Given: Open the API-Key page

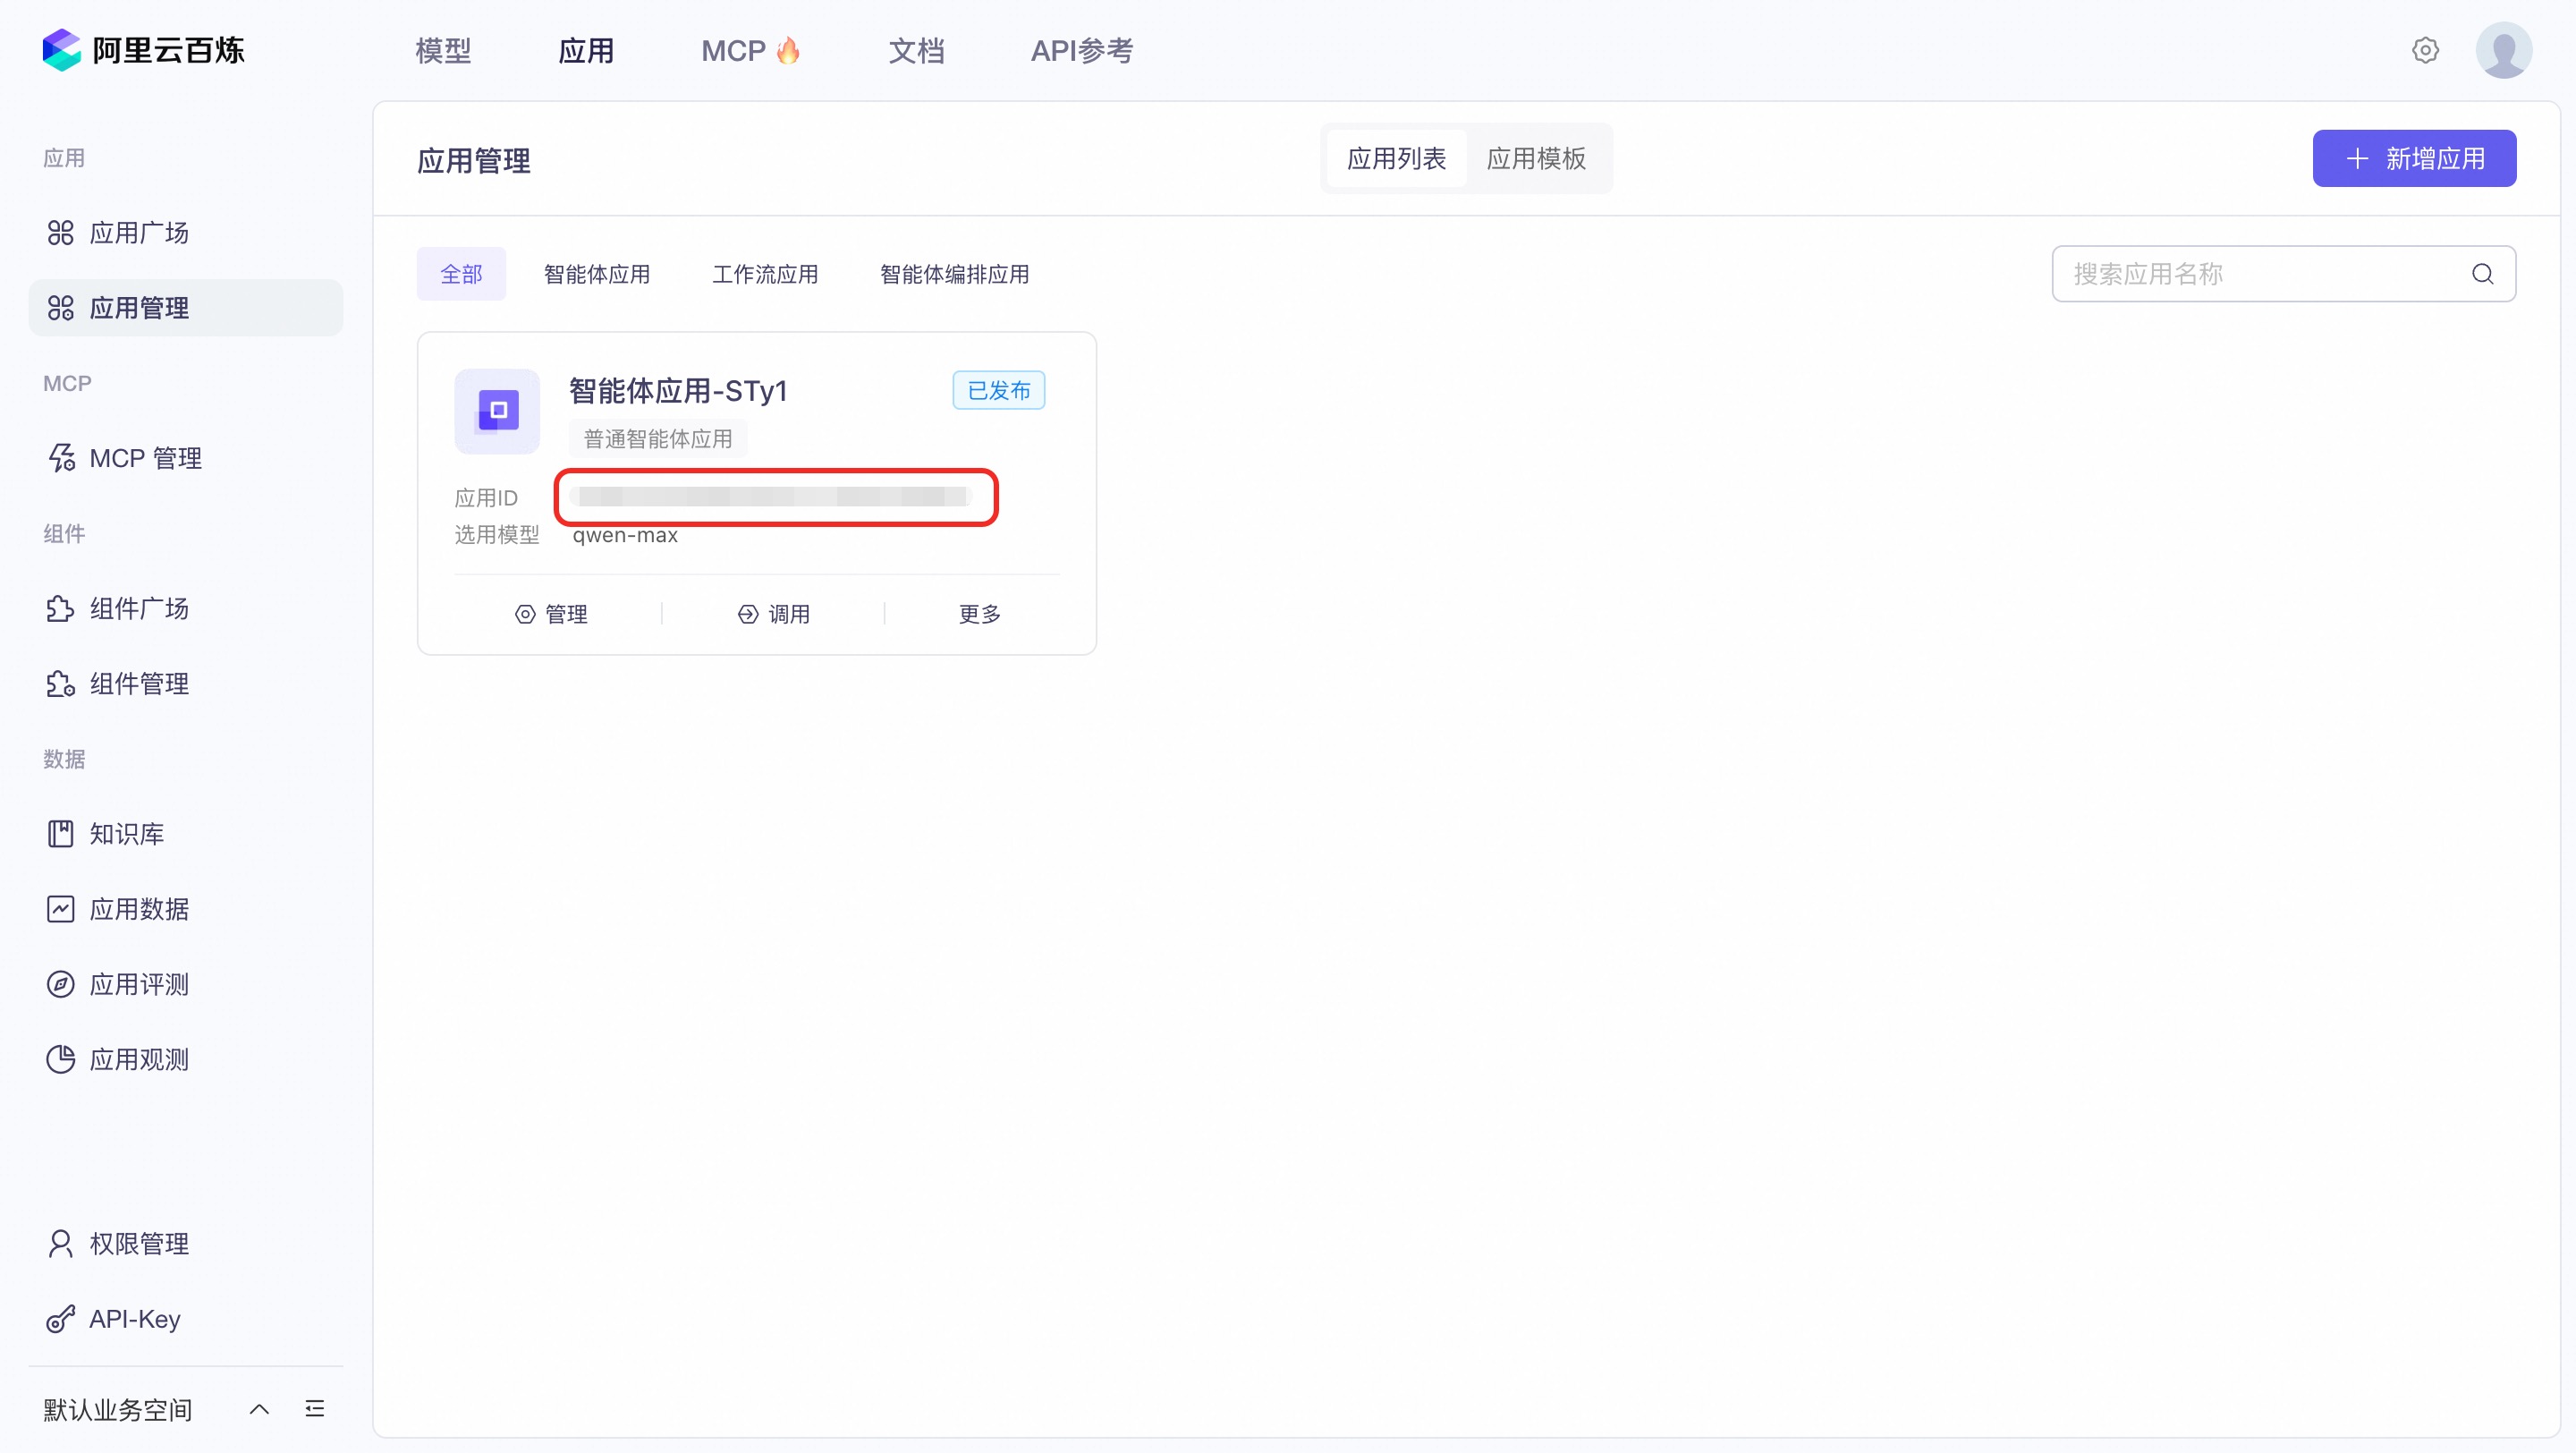Looking at the screenshot, I should (134, 1319).
